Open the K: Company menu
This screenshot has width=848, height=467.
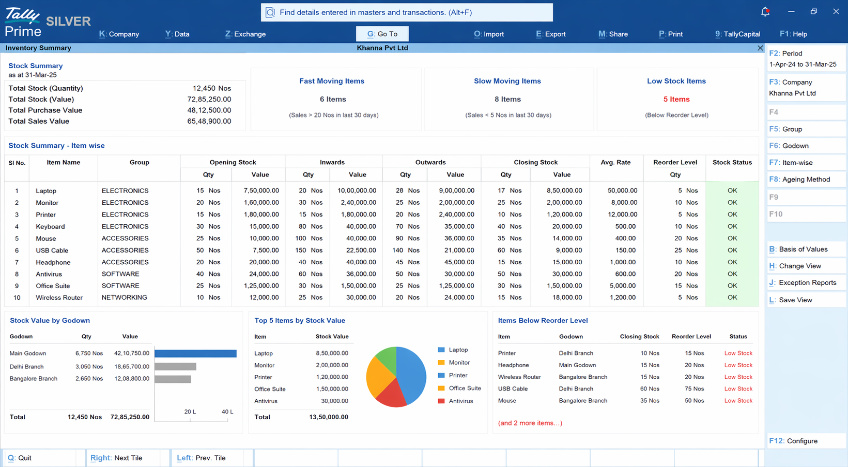coord(119,34)
